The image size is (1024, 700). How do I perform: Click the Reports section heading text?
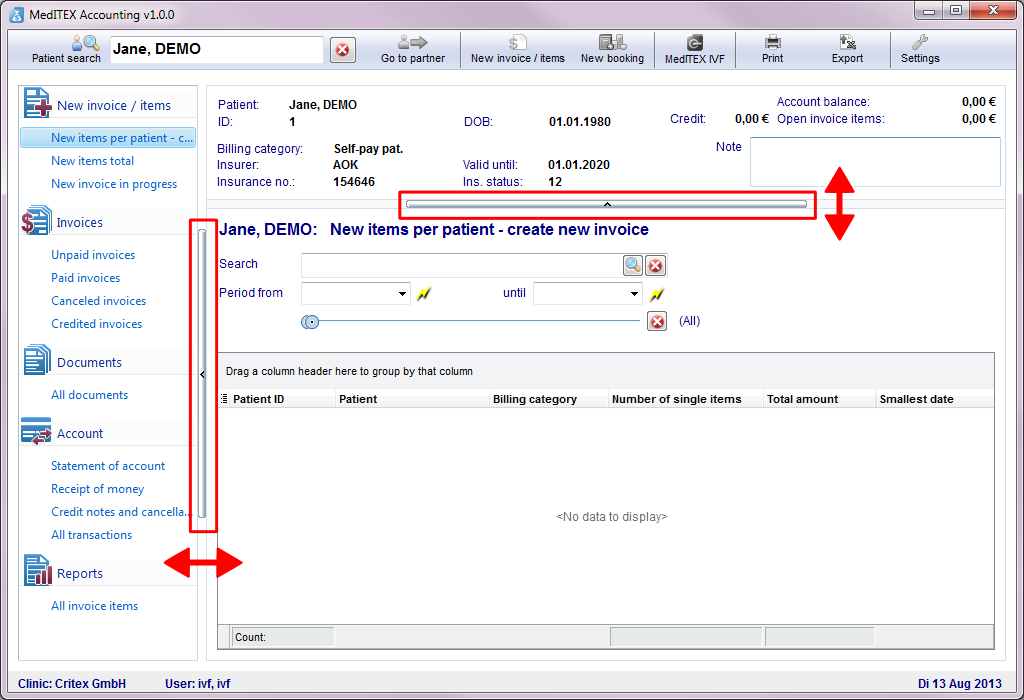click(x=80, y=573)
